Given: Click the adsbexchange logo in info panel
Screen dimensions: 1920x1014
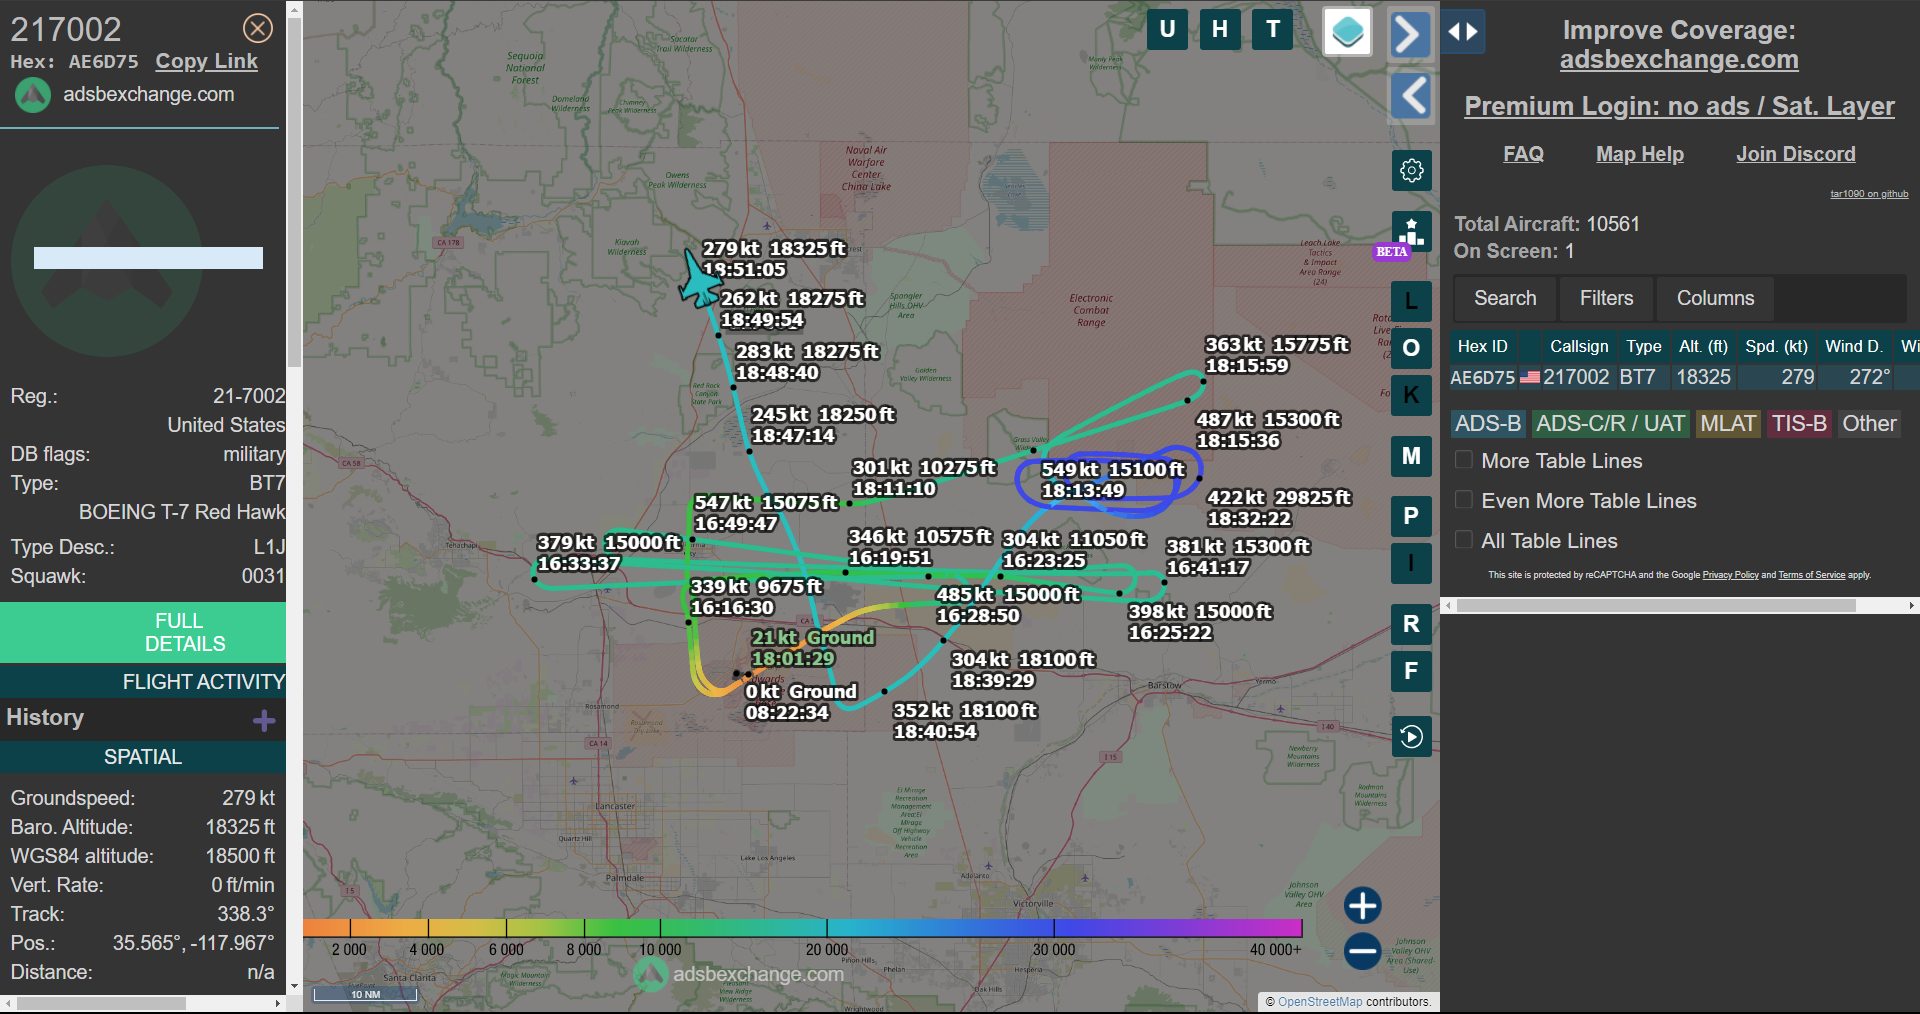Looking at the screenshot, I should pyautogui.click(x=32, y=95).
